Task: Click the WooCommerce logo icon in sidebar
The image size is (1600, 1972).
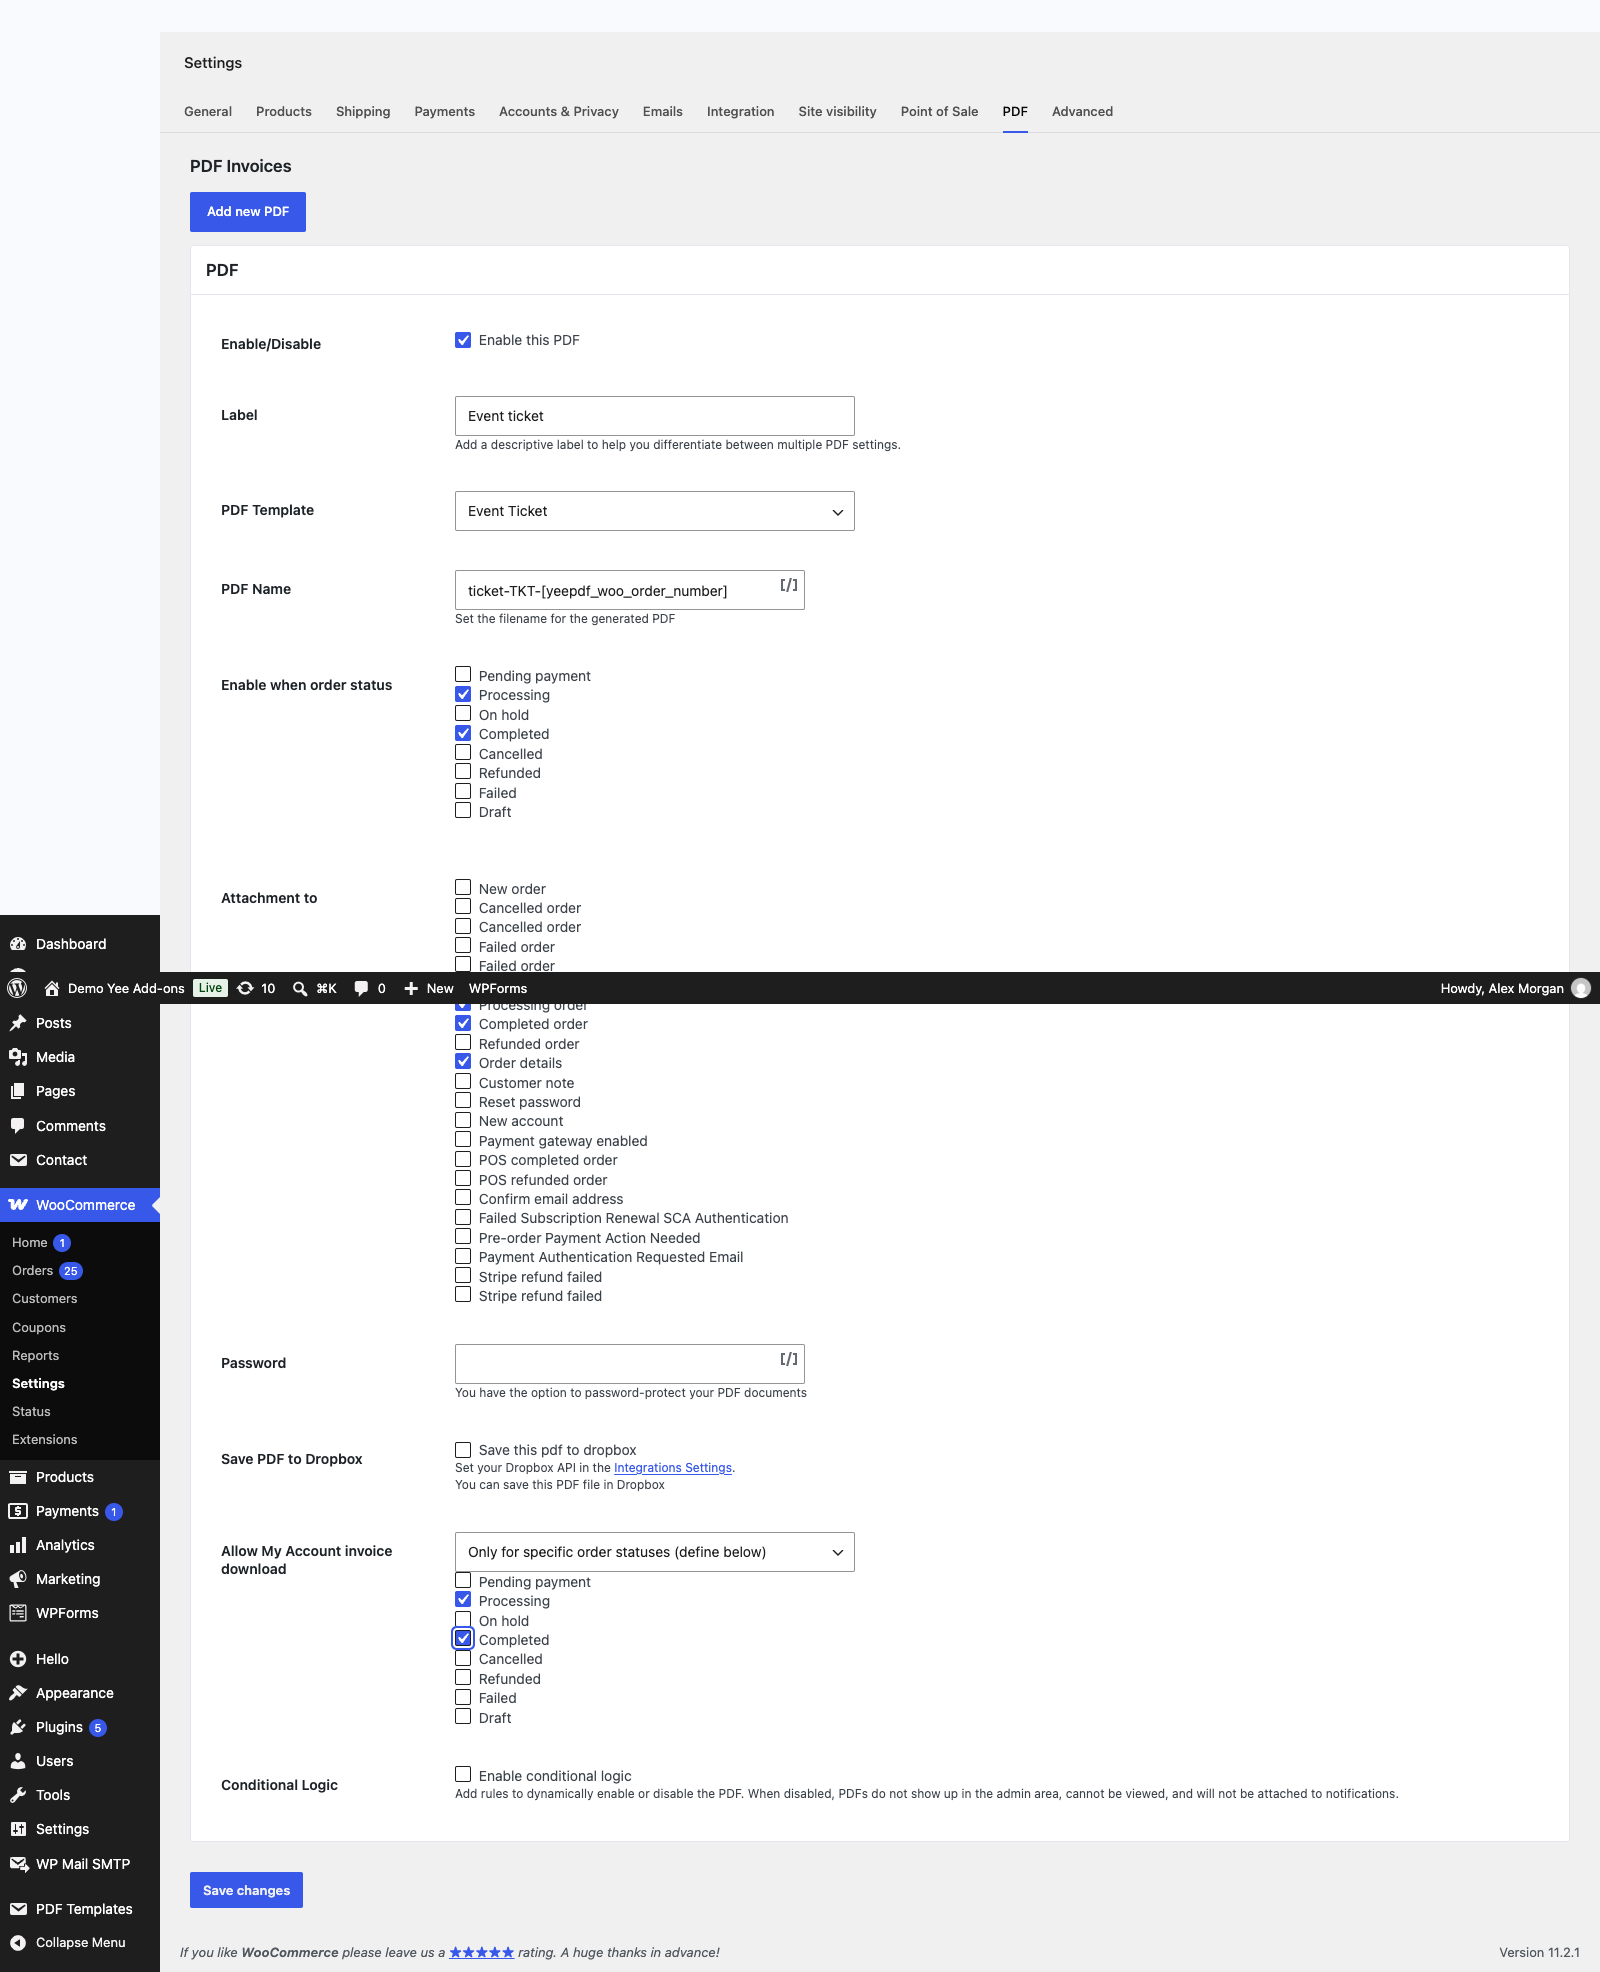Action: pos(18,1205)
